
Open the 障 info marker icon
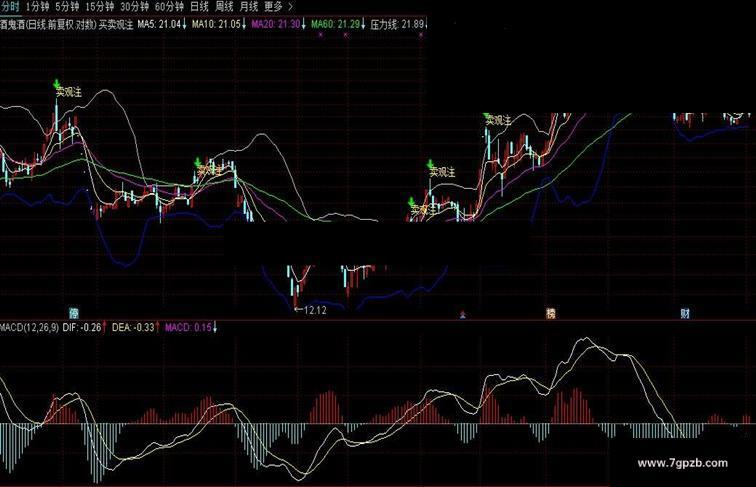[x=74, y=313]
